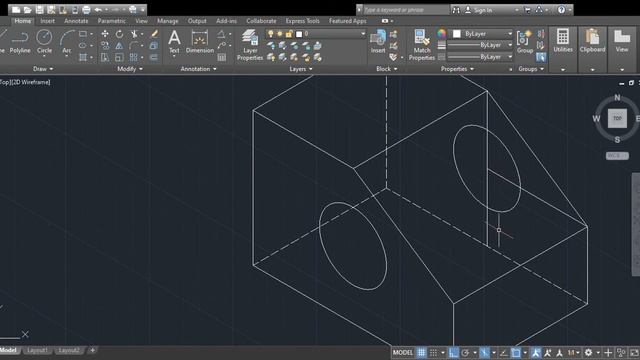Click the Plot printer icon in quick access
640x360 pixels.
pyautogui.click(x=86, y=9)
